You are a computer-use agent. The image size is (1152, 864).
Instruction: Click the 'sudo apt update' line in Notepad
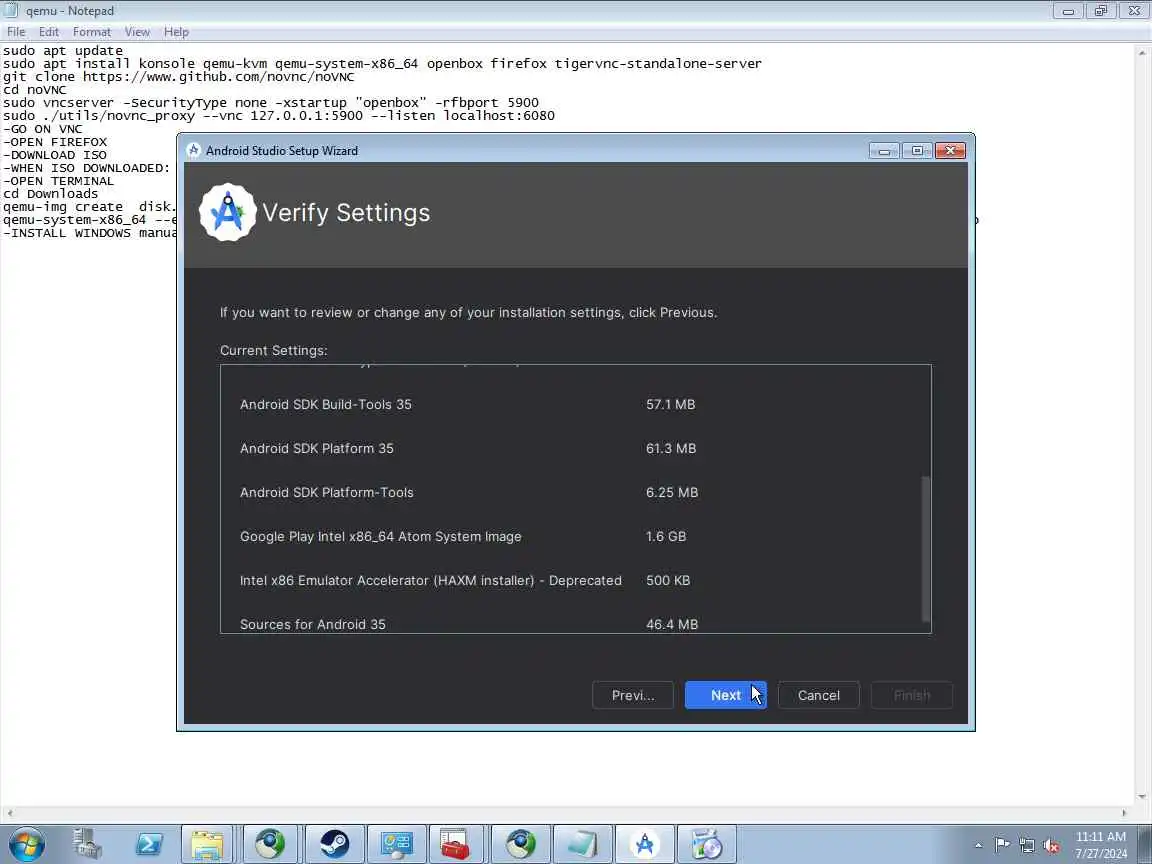(x=62, y=51)
